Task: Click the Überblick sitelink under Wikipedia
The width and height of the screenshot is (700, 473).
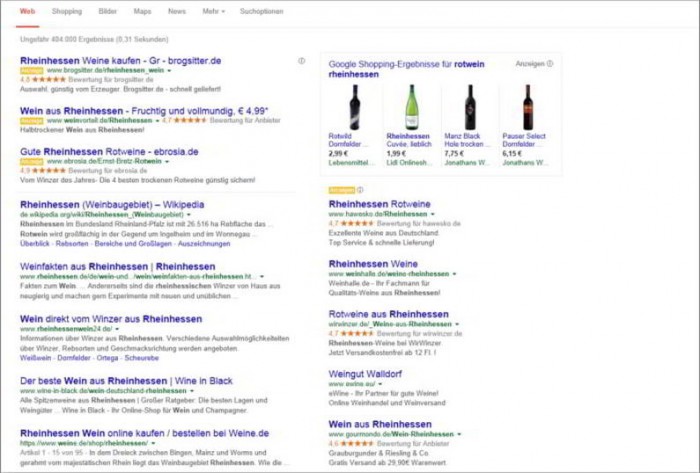Action: 34,244
